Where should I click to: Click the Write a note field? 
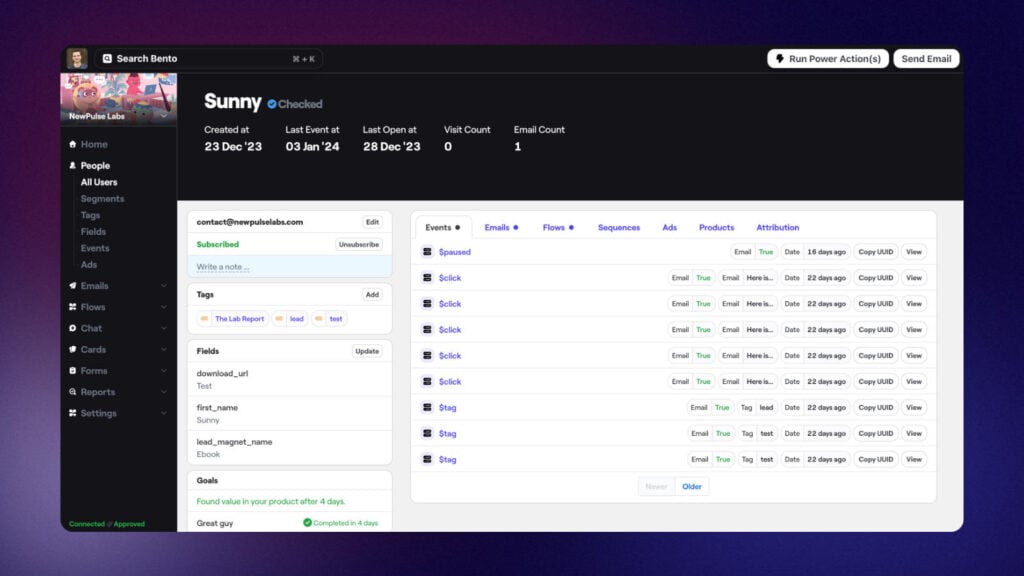click(x=288, y=267)
